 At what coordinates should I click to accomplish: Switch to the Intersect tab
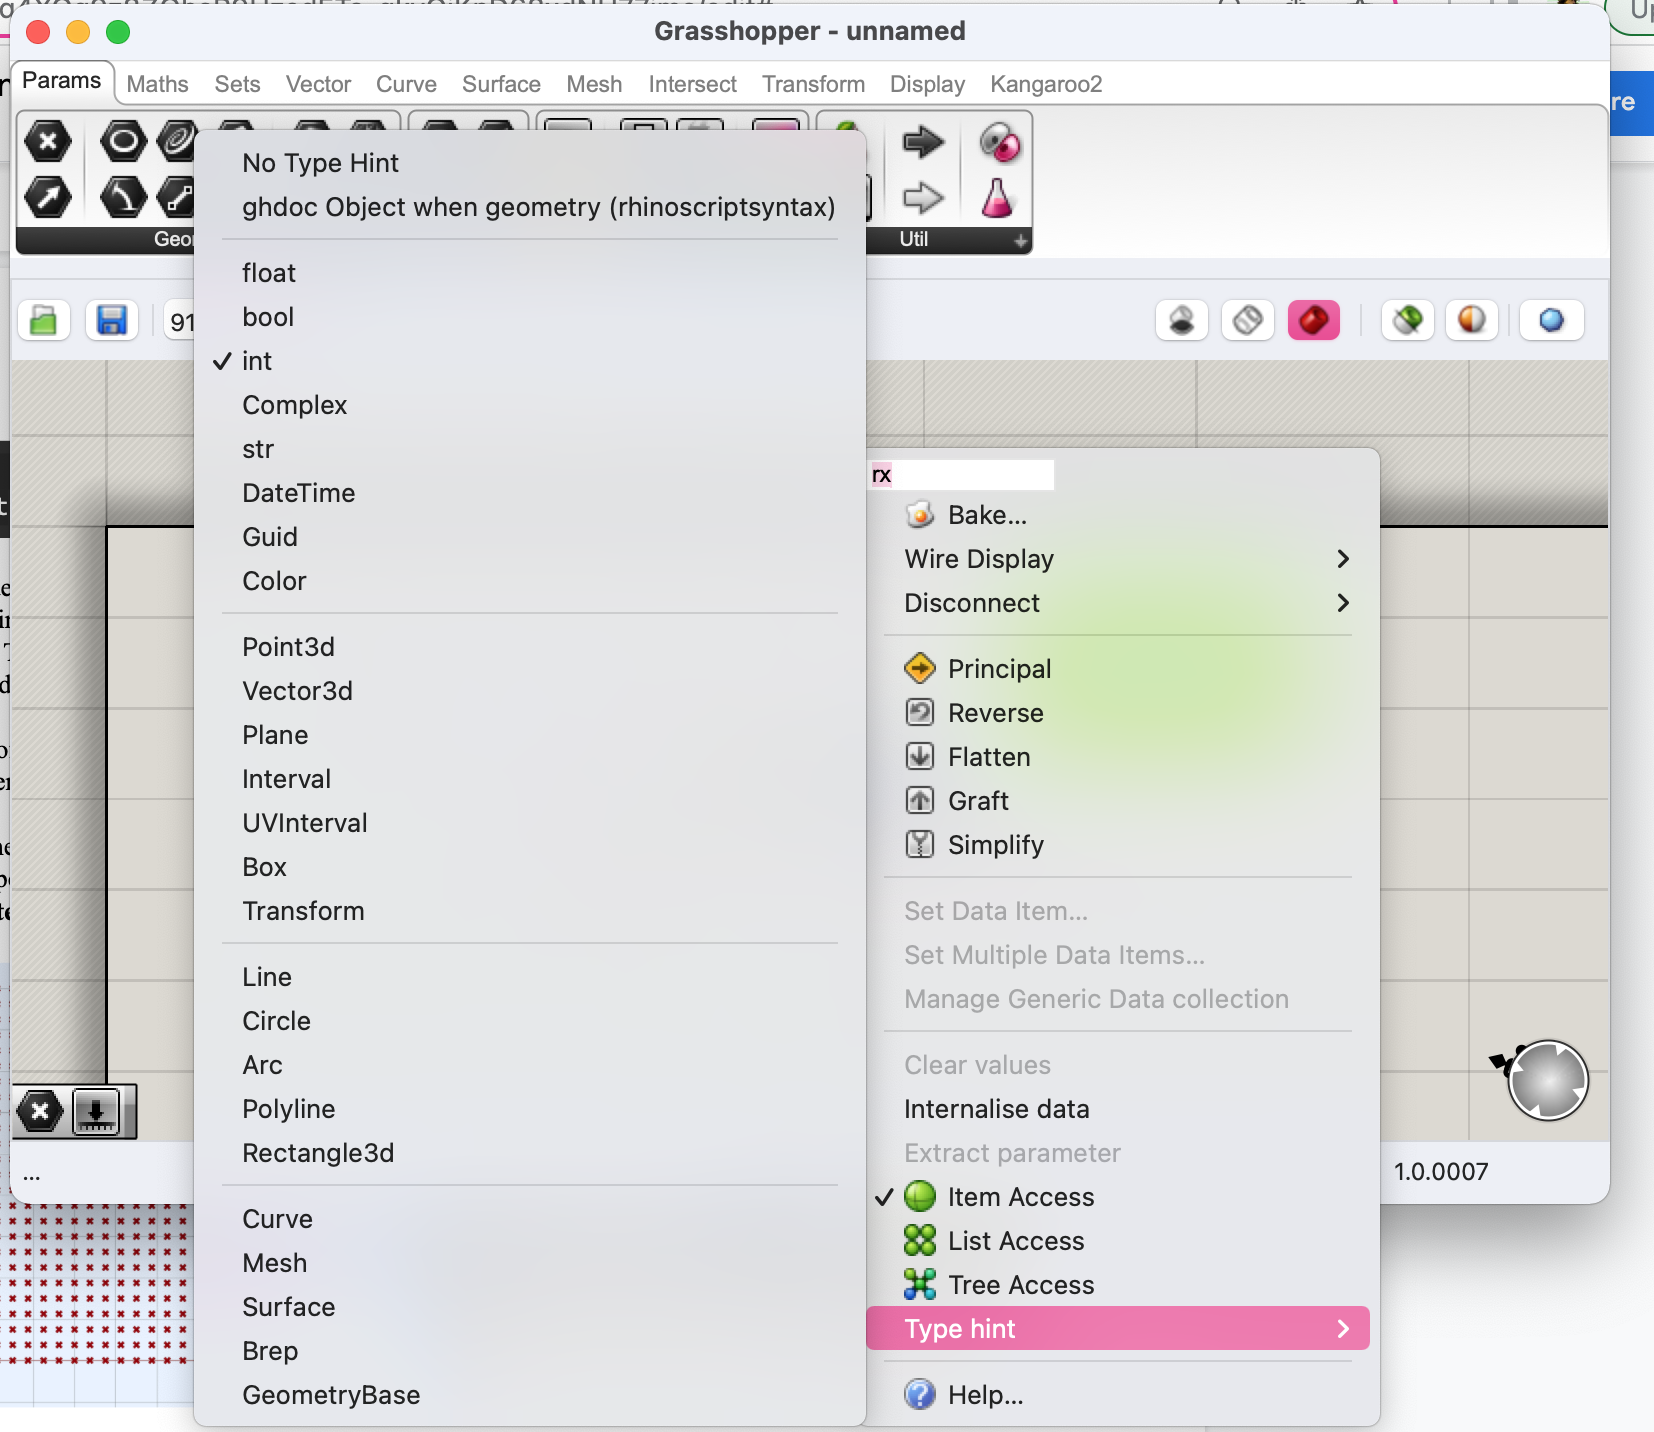pyautogui.click(x=692, y=84)
